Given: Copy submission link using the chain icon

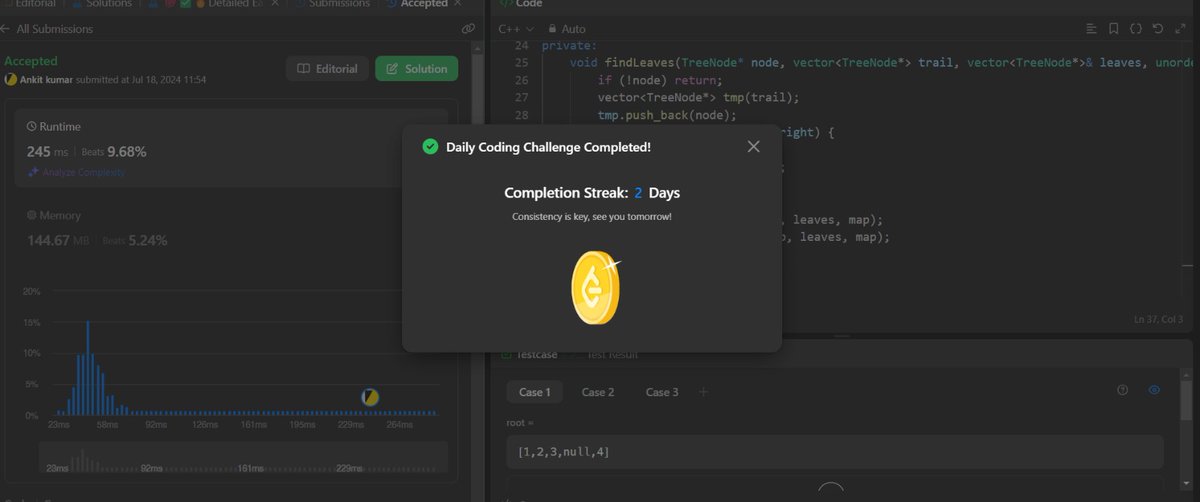Looking at the screenshot, I should [468, 29].
